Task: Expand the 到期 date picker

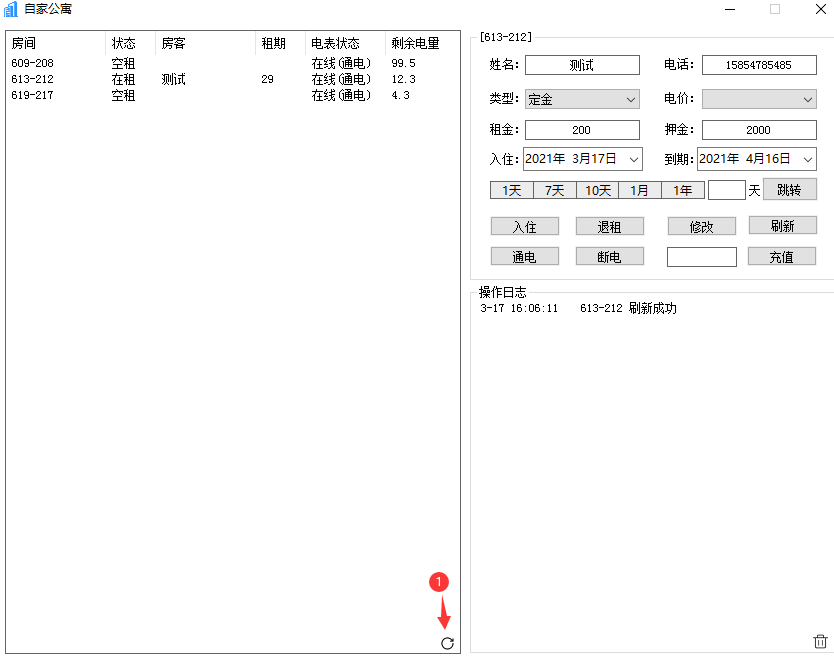Action: [807, 159]
